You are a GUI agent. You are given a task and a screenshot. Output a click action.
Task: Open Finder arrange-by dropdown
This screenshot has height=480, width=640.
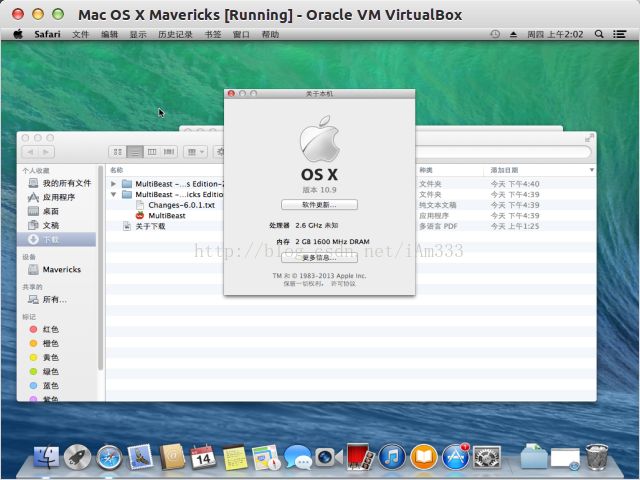point(196,152)
